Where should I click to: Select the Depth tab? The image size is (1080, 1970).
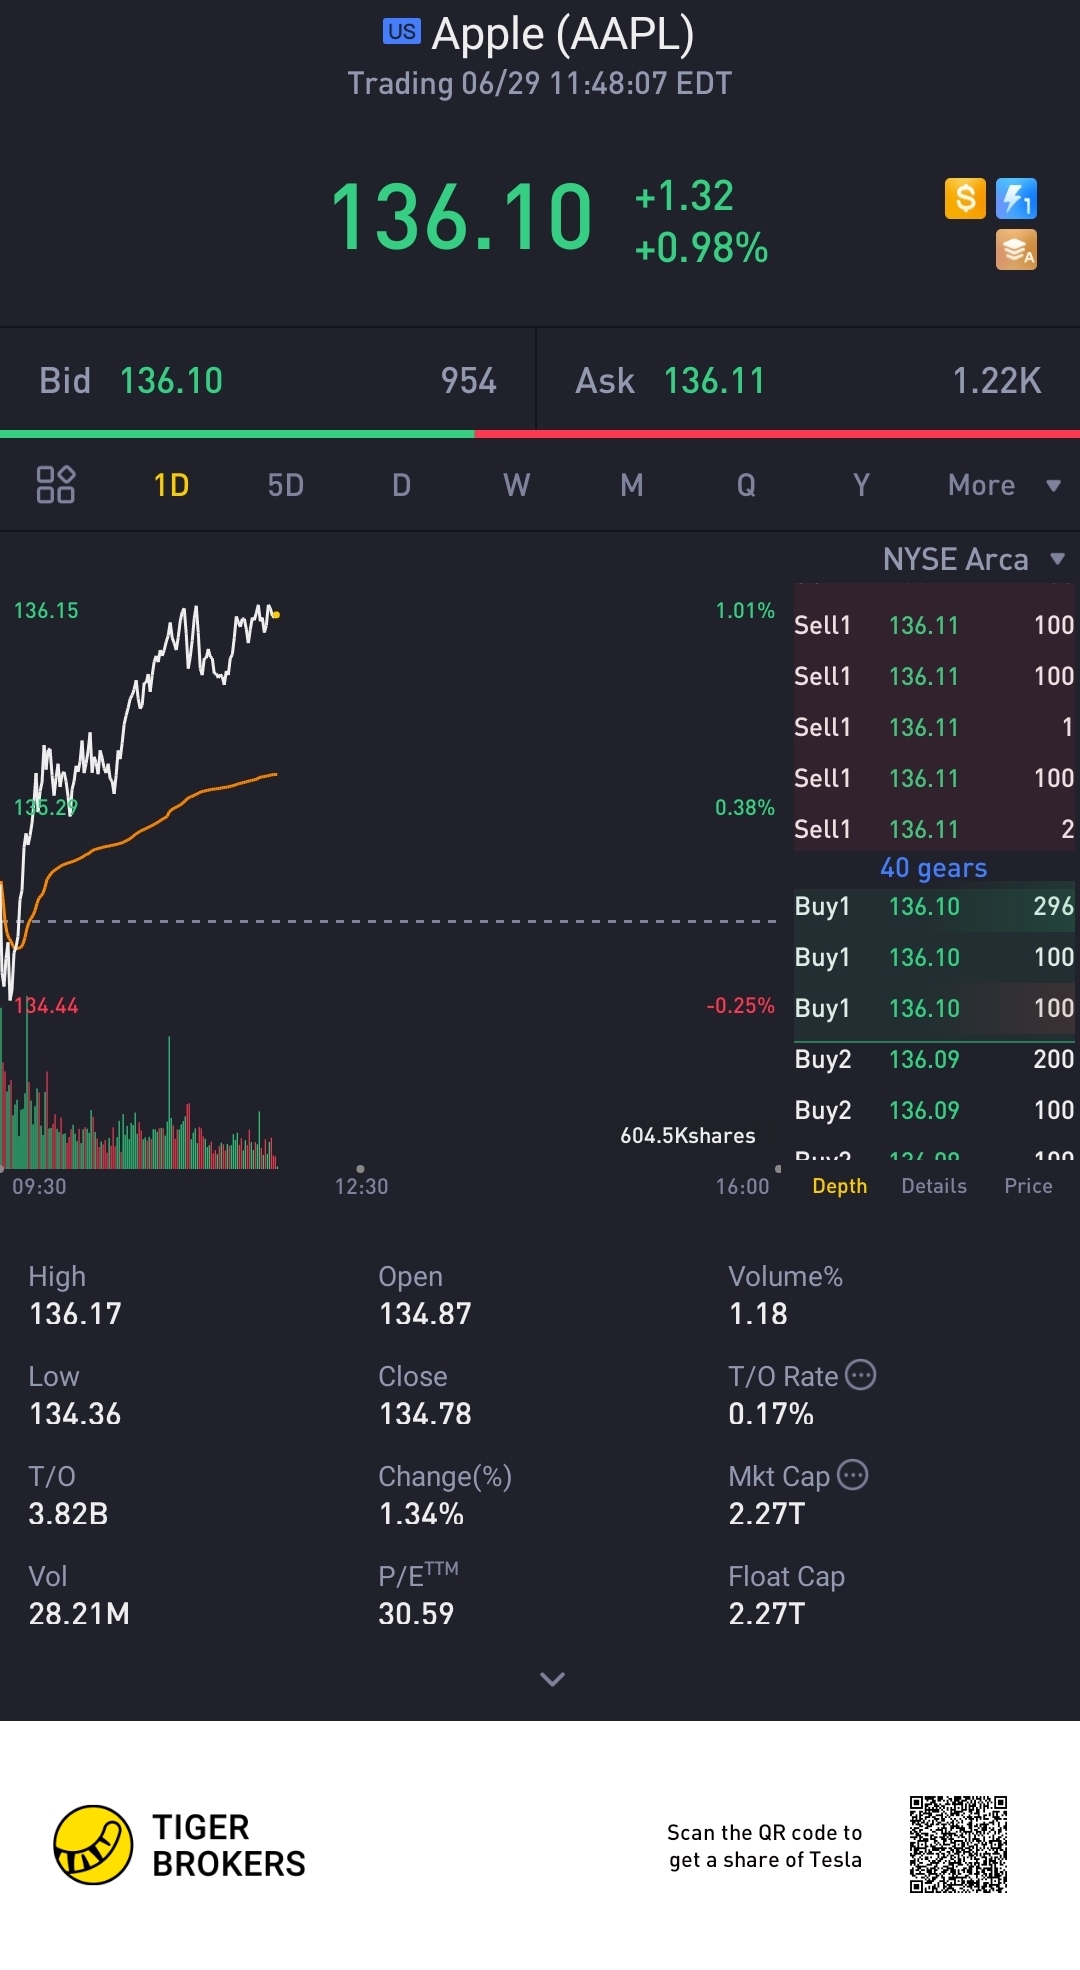click(x=840, y=1186)
